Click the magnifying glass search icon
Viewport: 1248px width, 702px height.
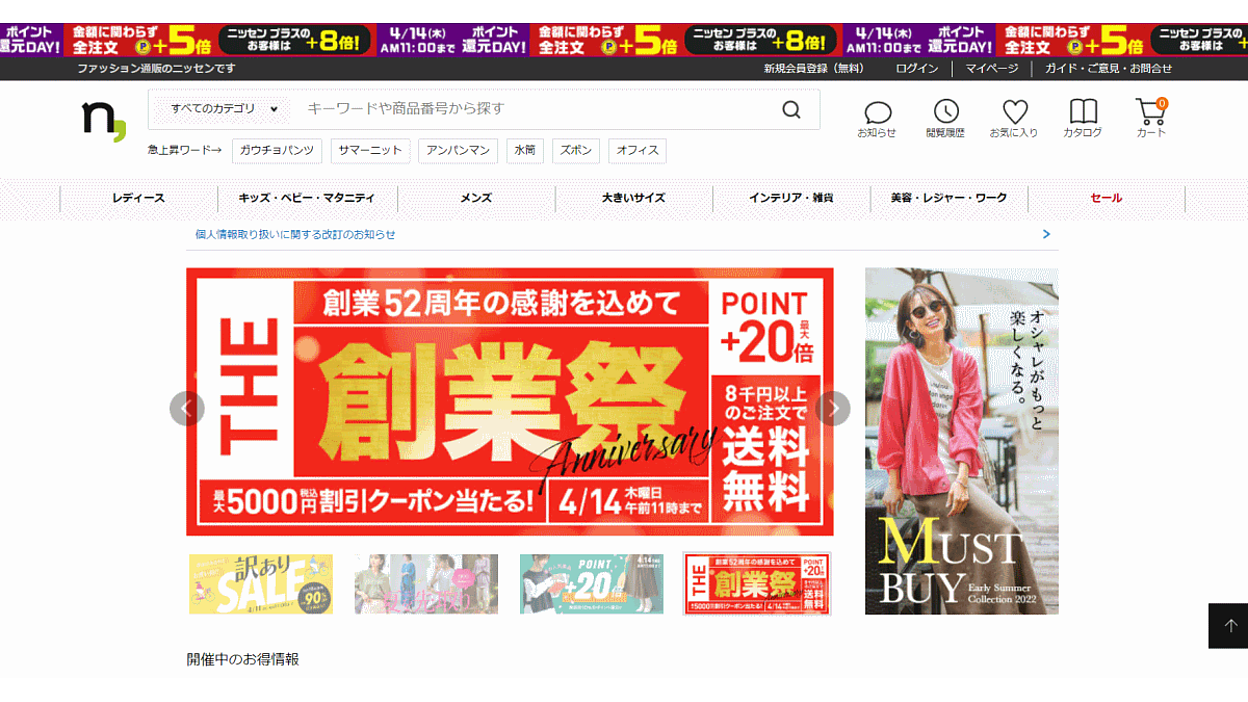click(x=791, y=110)
